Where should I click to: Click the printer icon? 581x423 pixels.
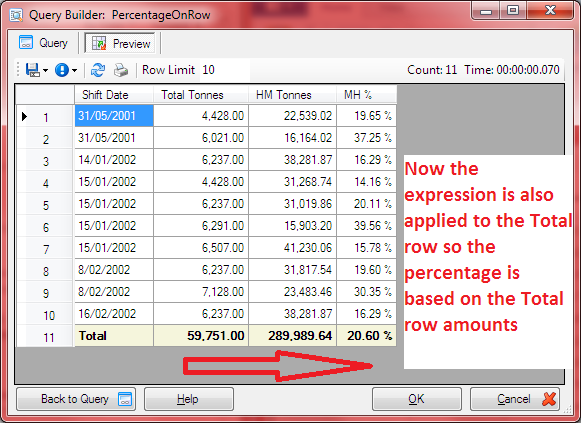click(x=121, y=70)
